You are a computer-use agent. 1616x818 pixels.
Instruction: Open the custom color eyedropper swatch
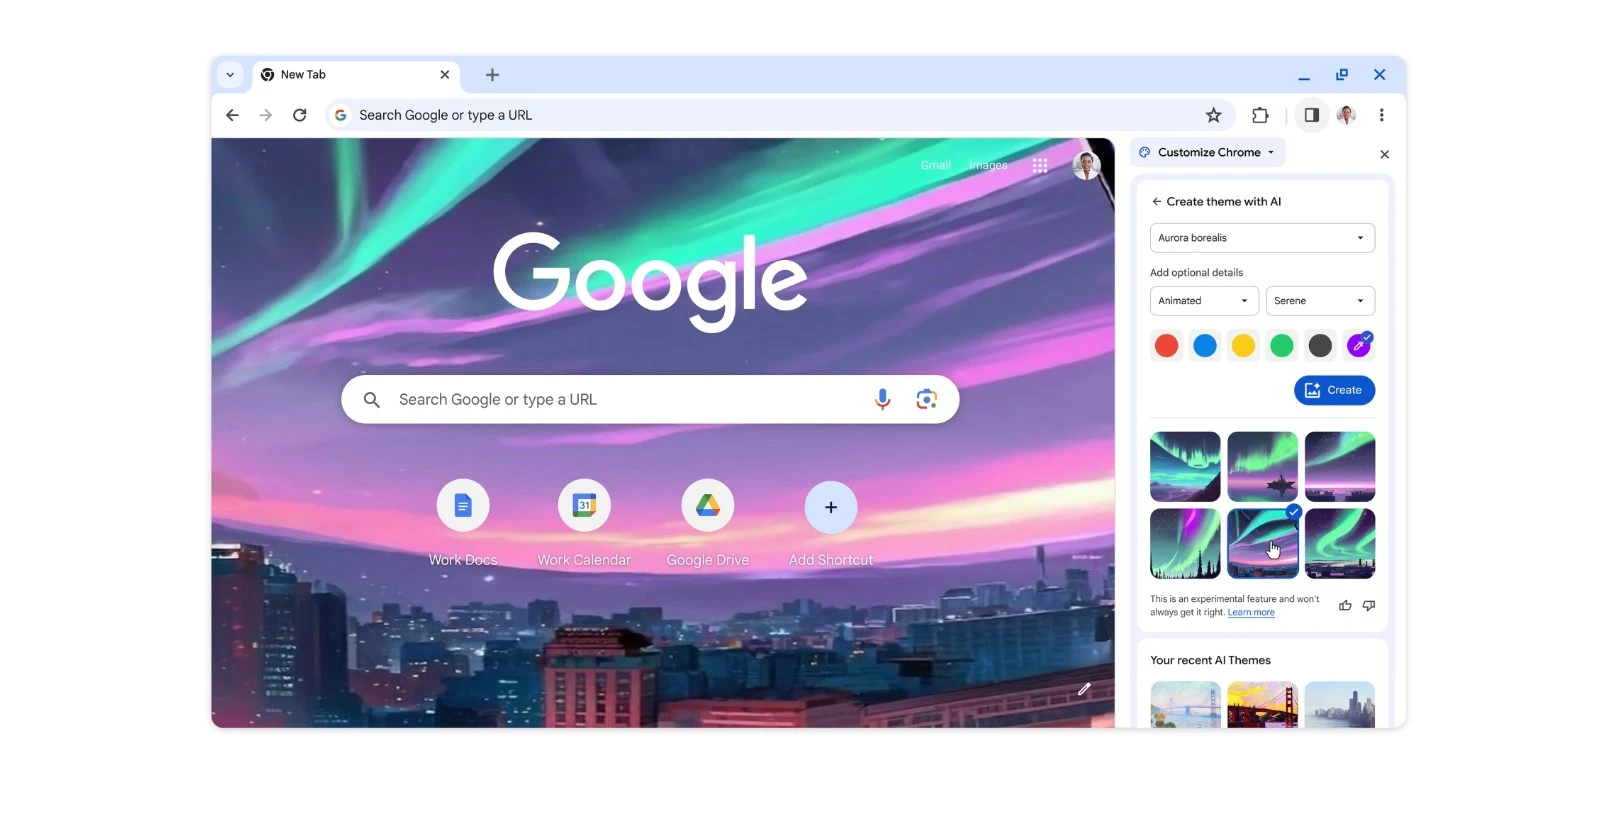[1359, 345]
